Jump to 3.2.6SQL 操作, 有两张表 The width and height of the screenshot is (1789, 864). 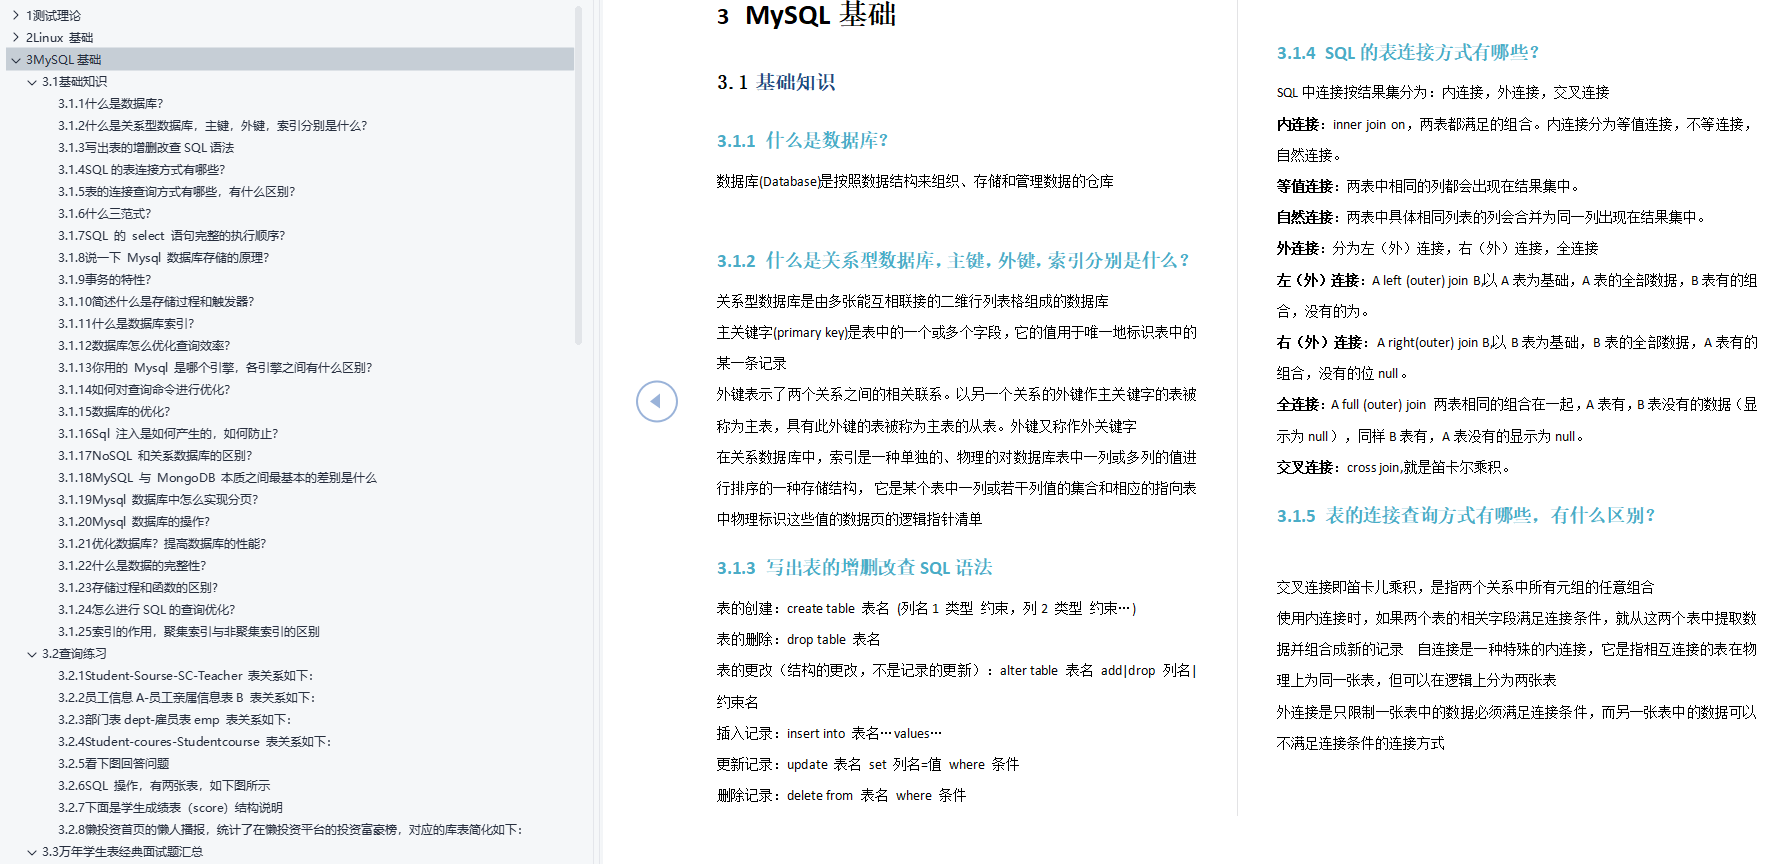[x=164, y=785]
